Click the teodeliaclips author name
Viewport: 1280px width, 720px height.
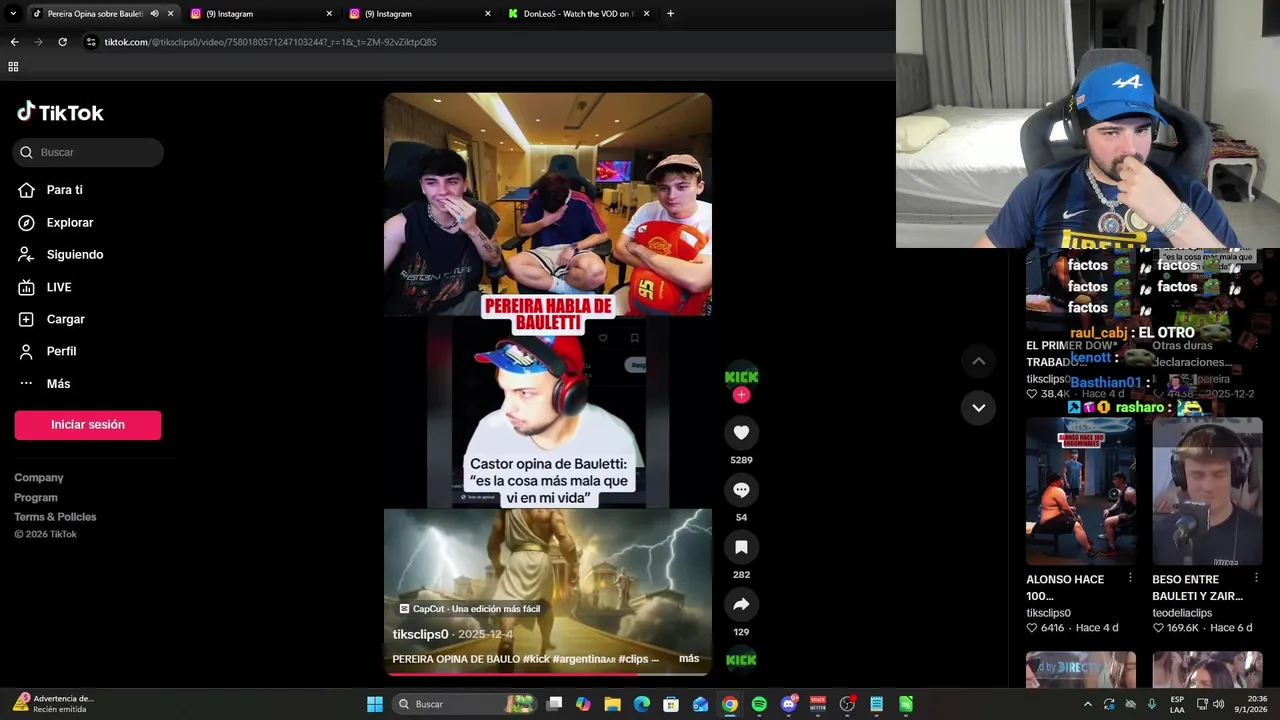(1182, 613)
